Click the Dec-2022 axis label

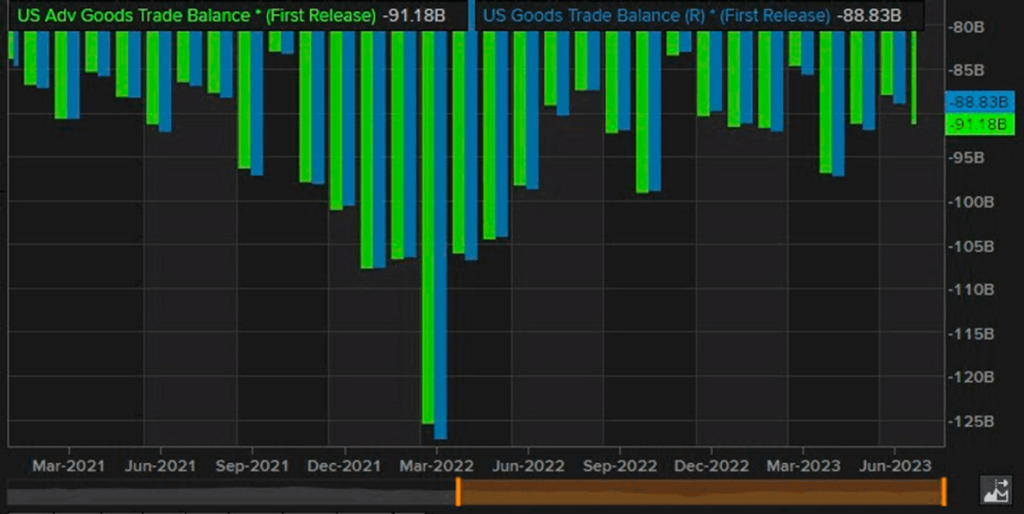(711, 466)
